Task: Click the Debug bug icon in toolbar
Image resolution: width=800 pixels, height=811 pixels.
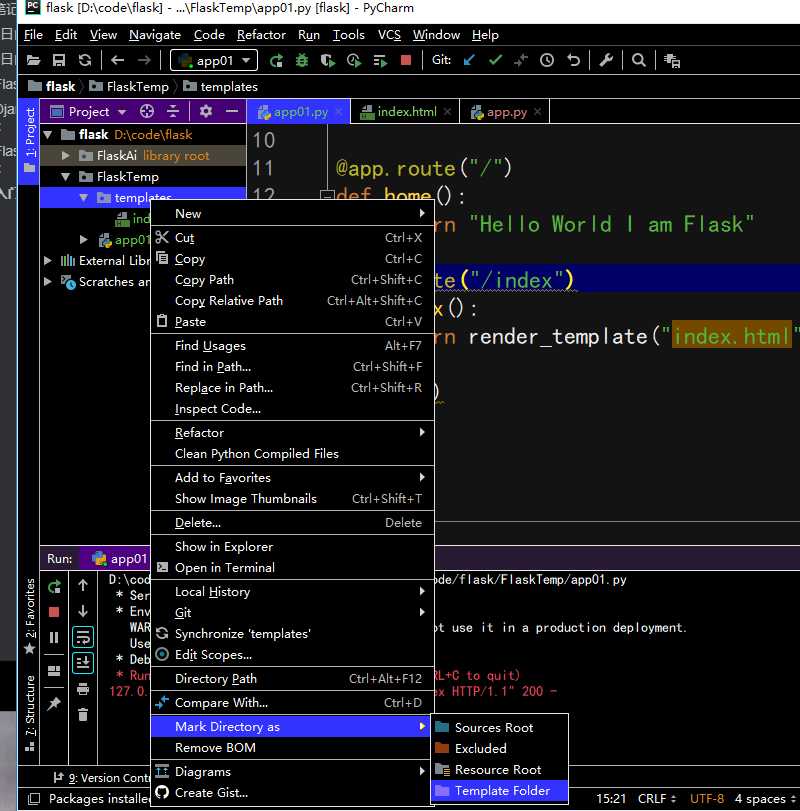Action: click(302, 61)
